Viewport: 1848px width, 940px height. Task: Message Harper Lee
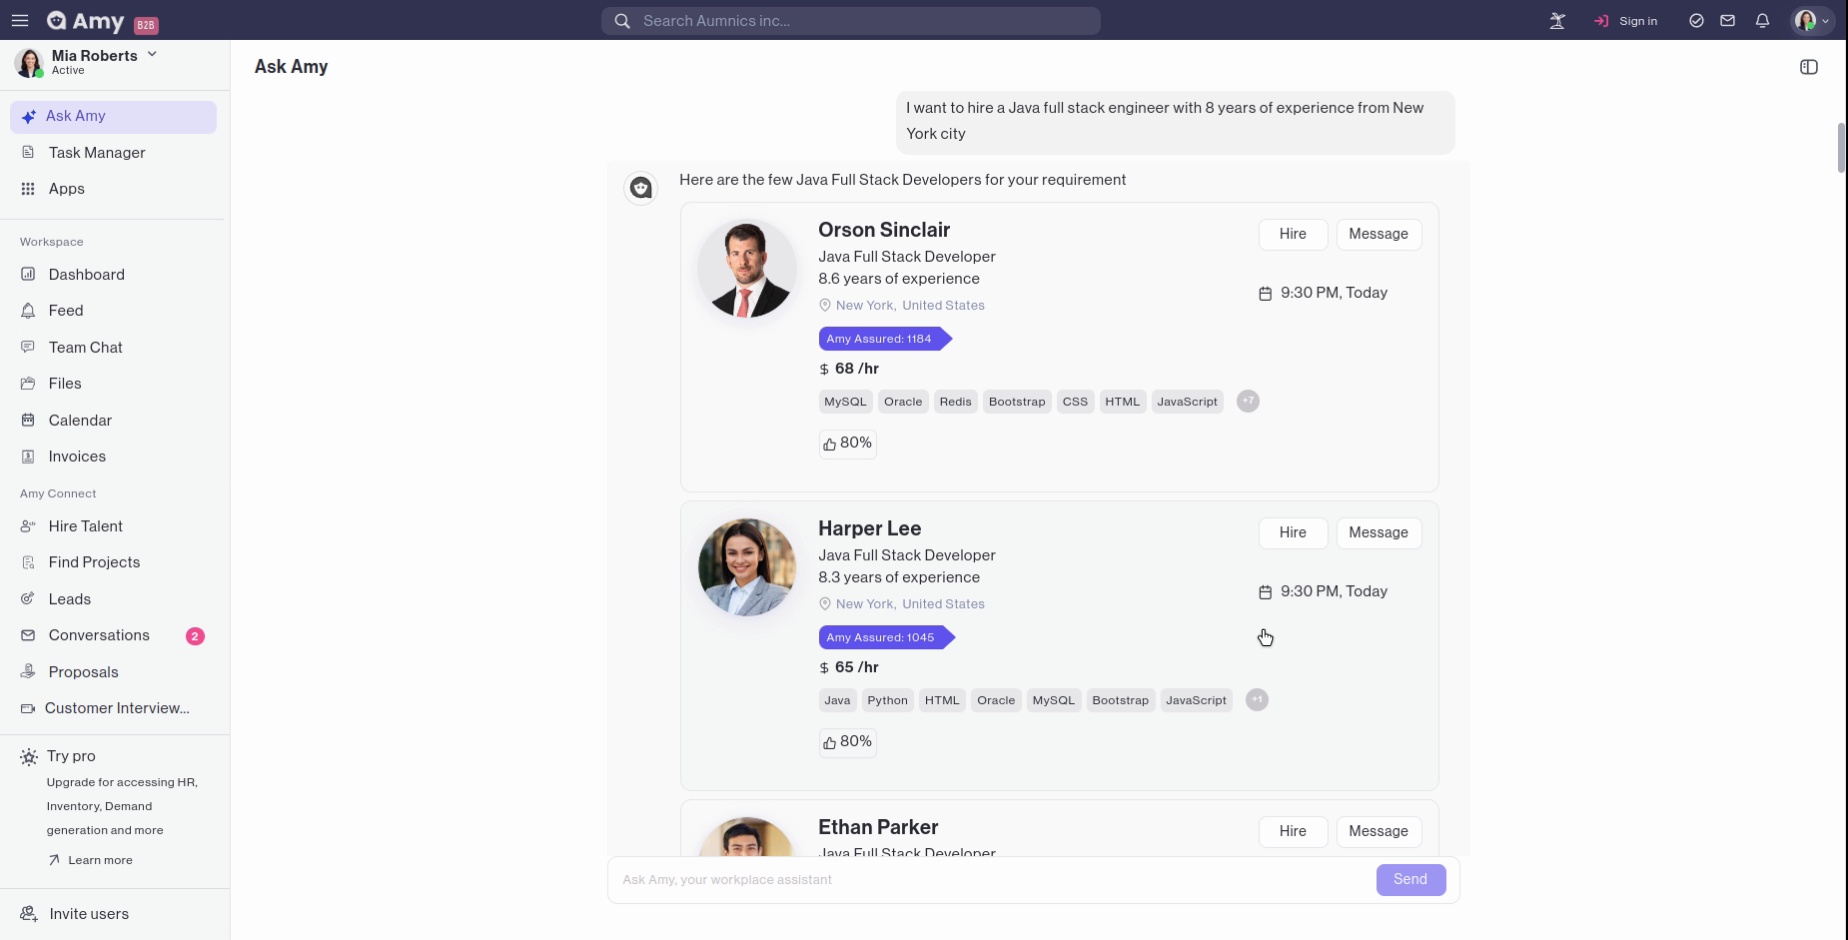[x=1378, y=533]
